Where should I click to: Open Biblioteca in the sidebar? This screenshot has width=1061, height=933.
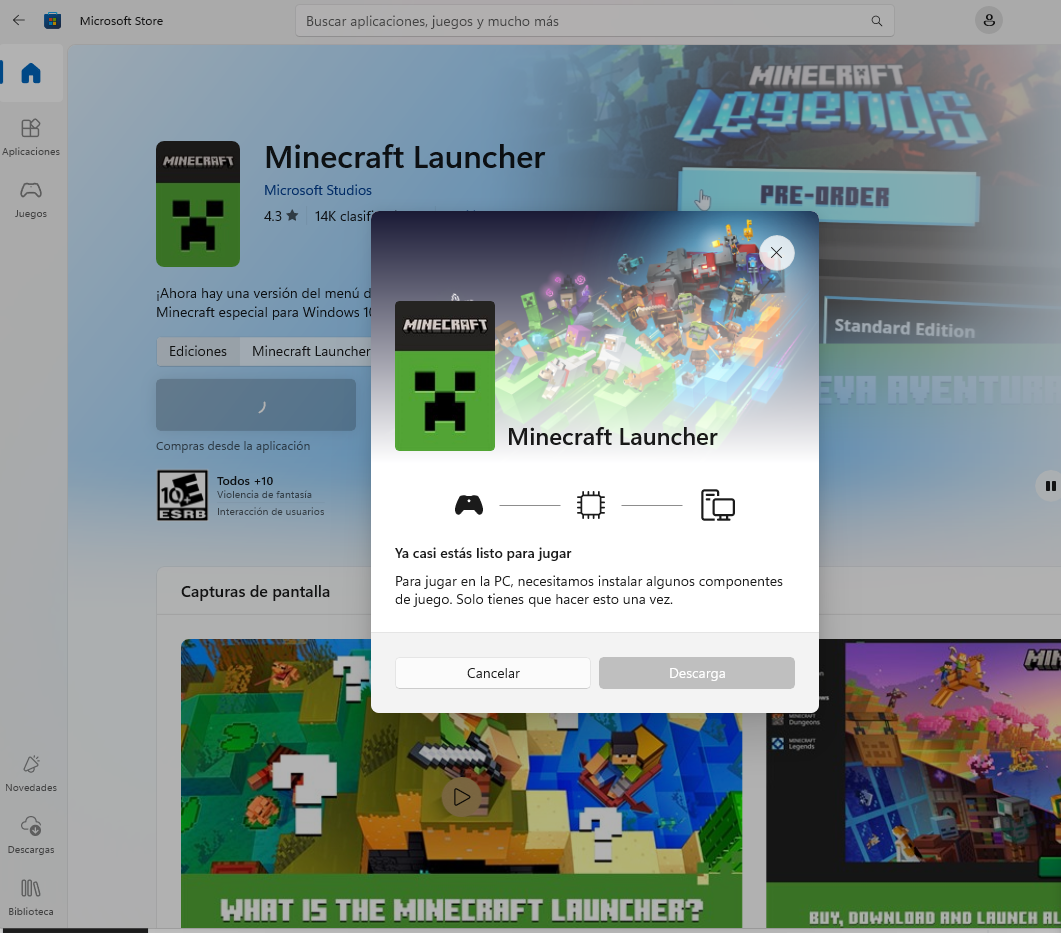point(31,897)
